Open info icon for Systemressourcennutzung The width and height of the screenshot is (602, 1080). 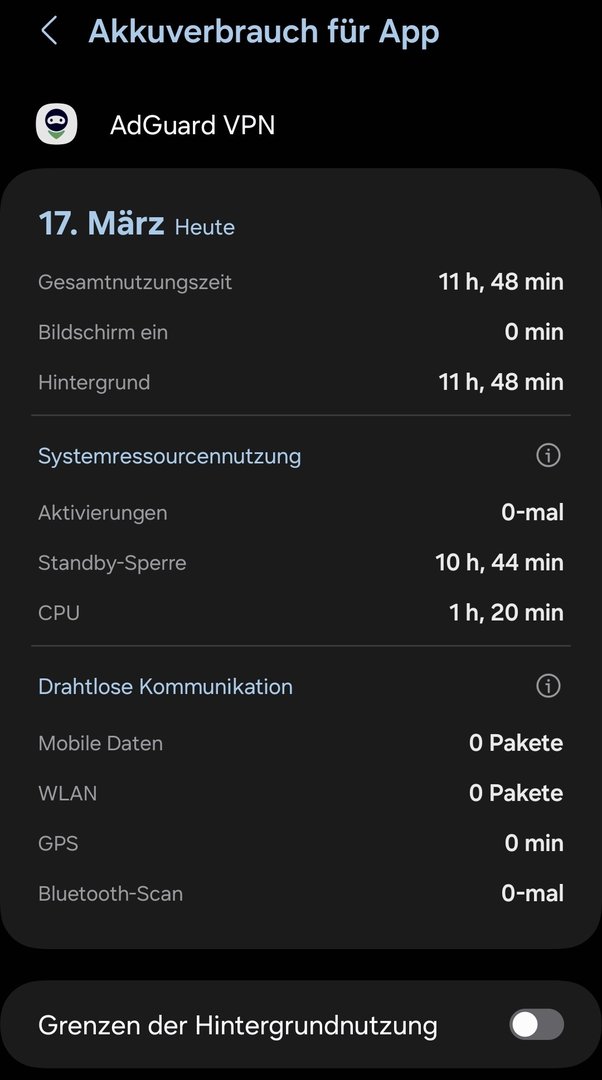tap(548, 456)
